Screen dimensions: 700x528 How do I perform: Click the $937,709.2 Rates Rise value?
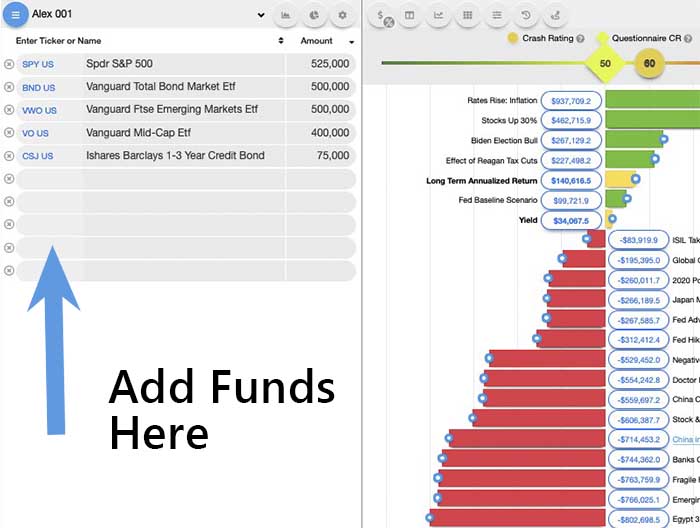(x=571, y=100)
